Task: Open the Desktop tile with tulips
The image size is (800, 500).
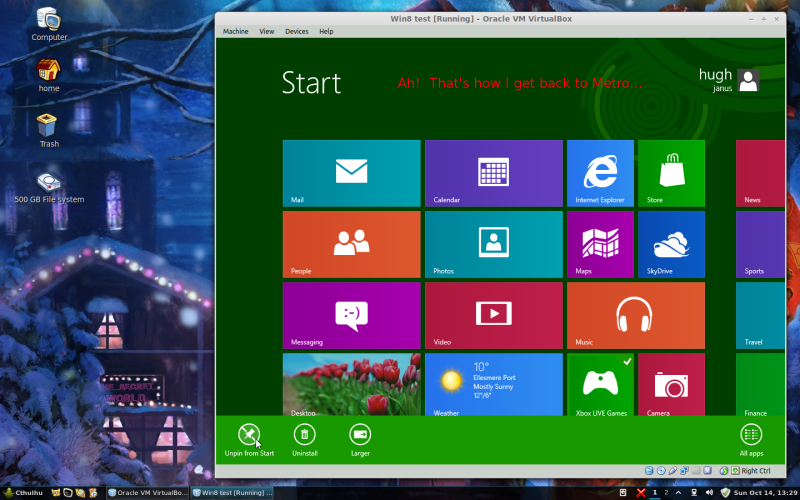Action: 352,384
